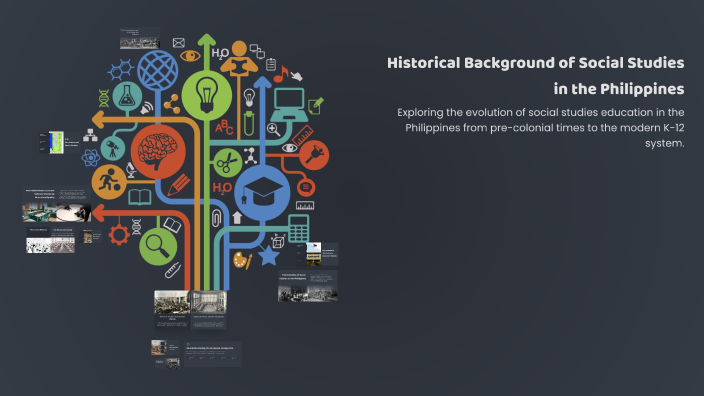Viewport: 704px width, 396px height.
Task: Select the blue globe icon
Action: pyautogui.click(x=158, y=70)
